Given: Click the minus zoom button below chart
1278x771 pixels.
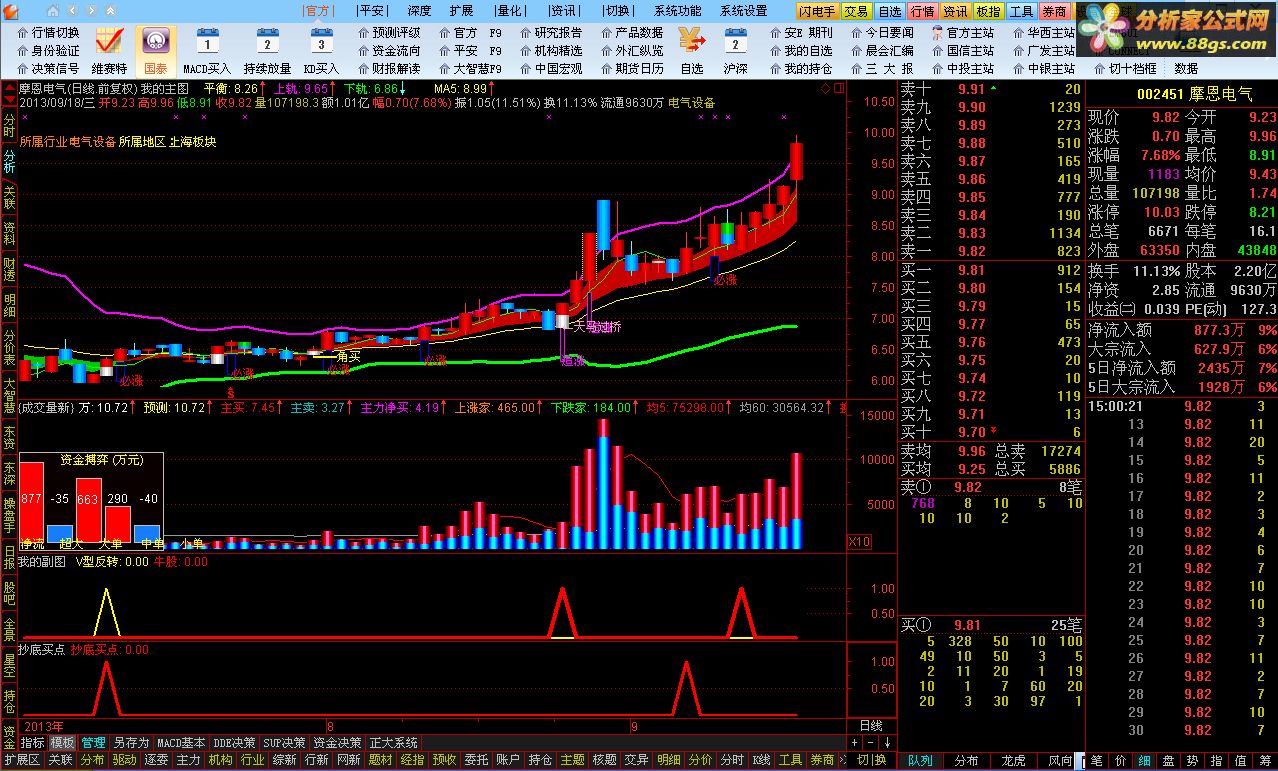Looking at the screenshot, I should [871, 743].
